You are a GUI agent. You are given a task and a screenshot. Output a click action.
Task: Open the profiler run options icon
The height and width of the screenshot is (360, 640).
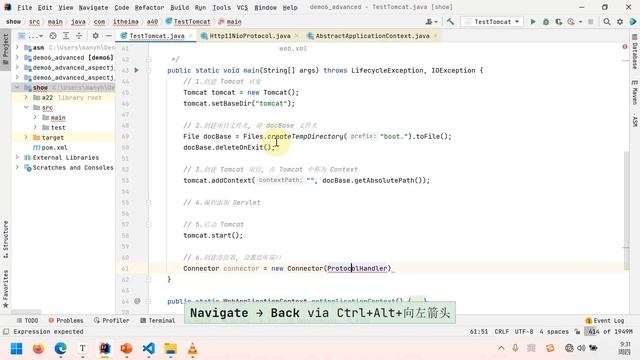[571, 22]
